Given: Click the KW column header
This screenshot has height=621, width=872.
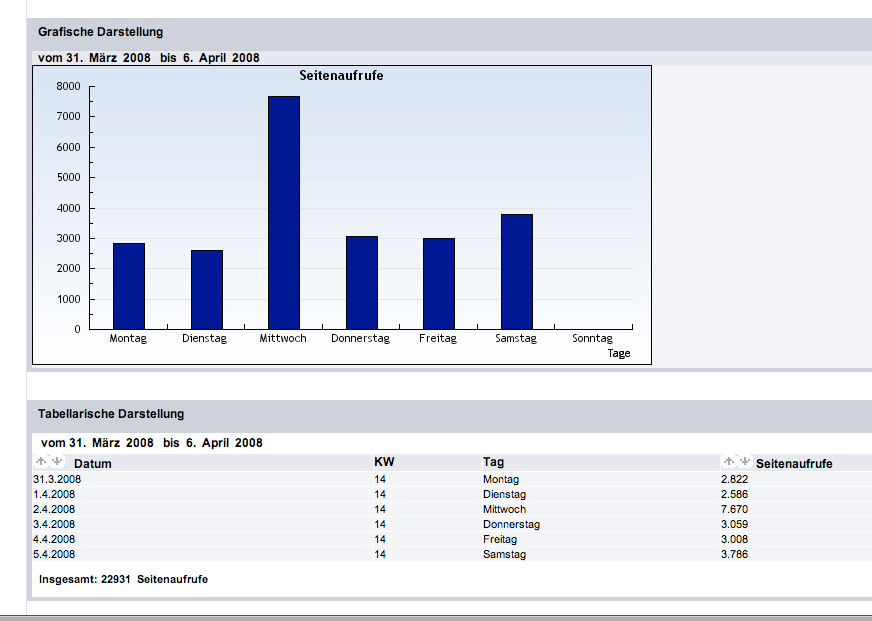Looking at the screenshot, I should pyautogui.click(x=384, y=462).
